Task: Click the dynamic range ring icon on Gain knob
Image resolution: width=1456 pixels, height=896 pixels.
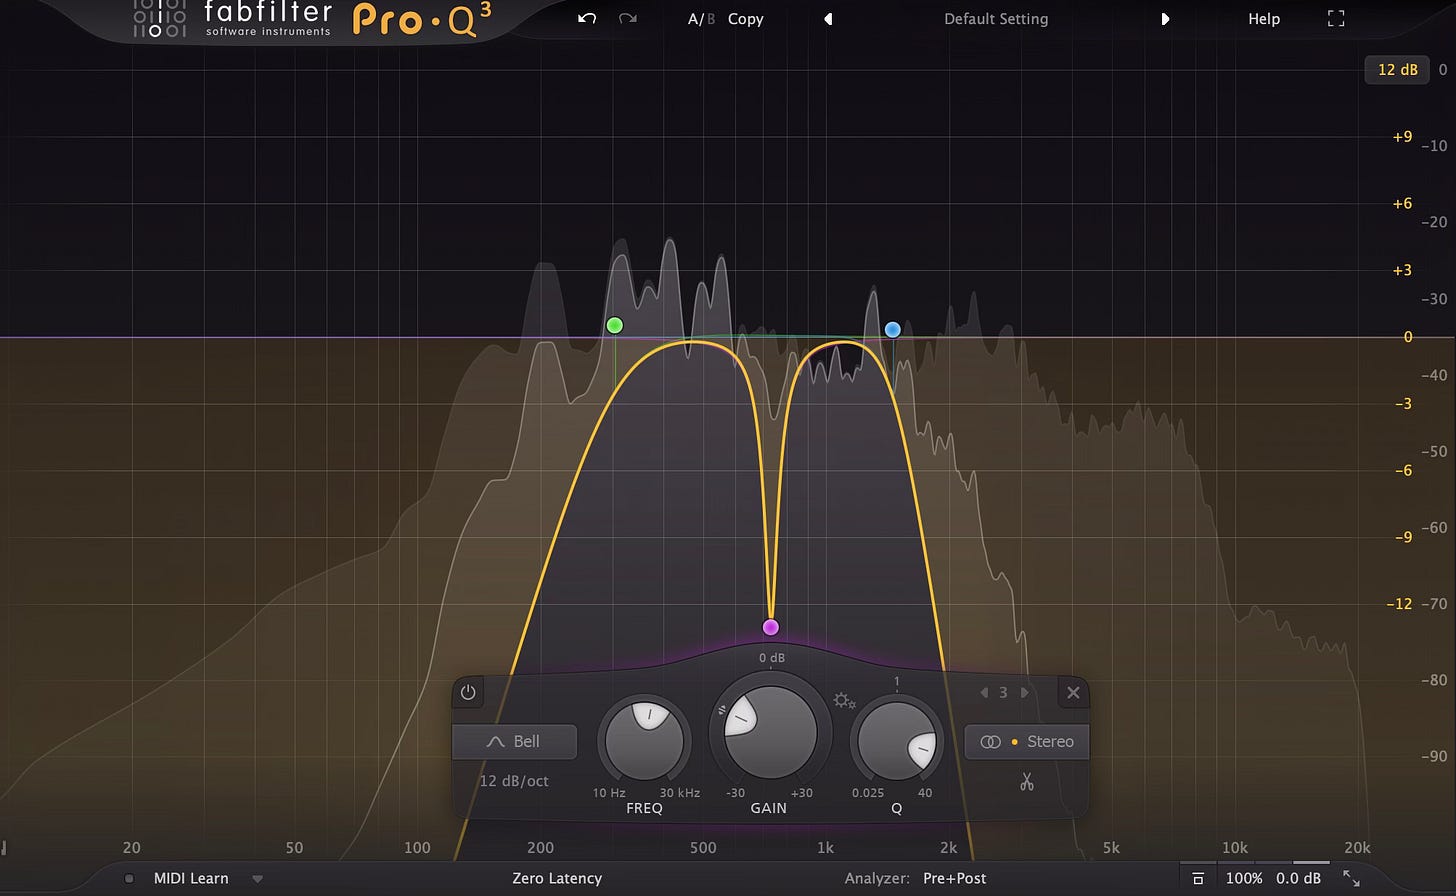Action: point(722,710)
